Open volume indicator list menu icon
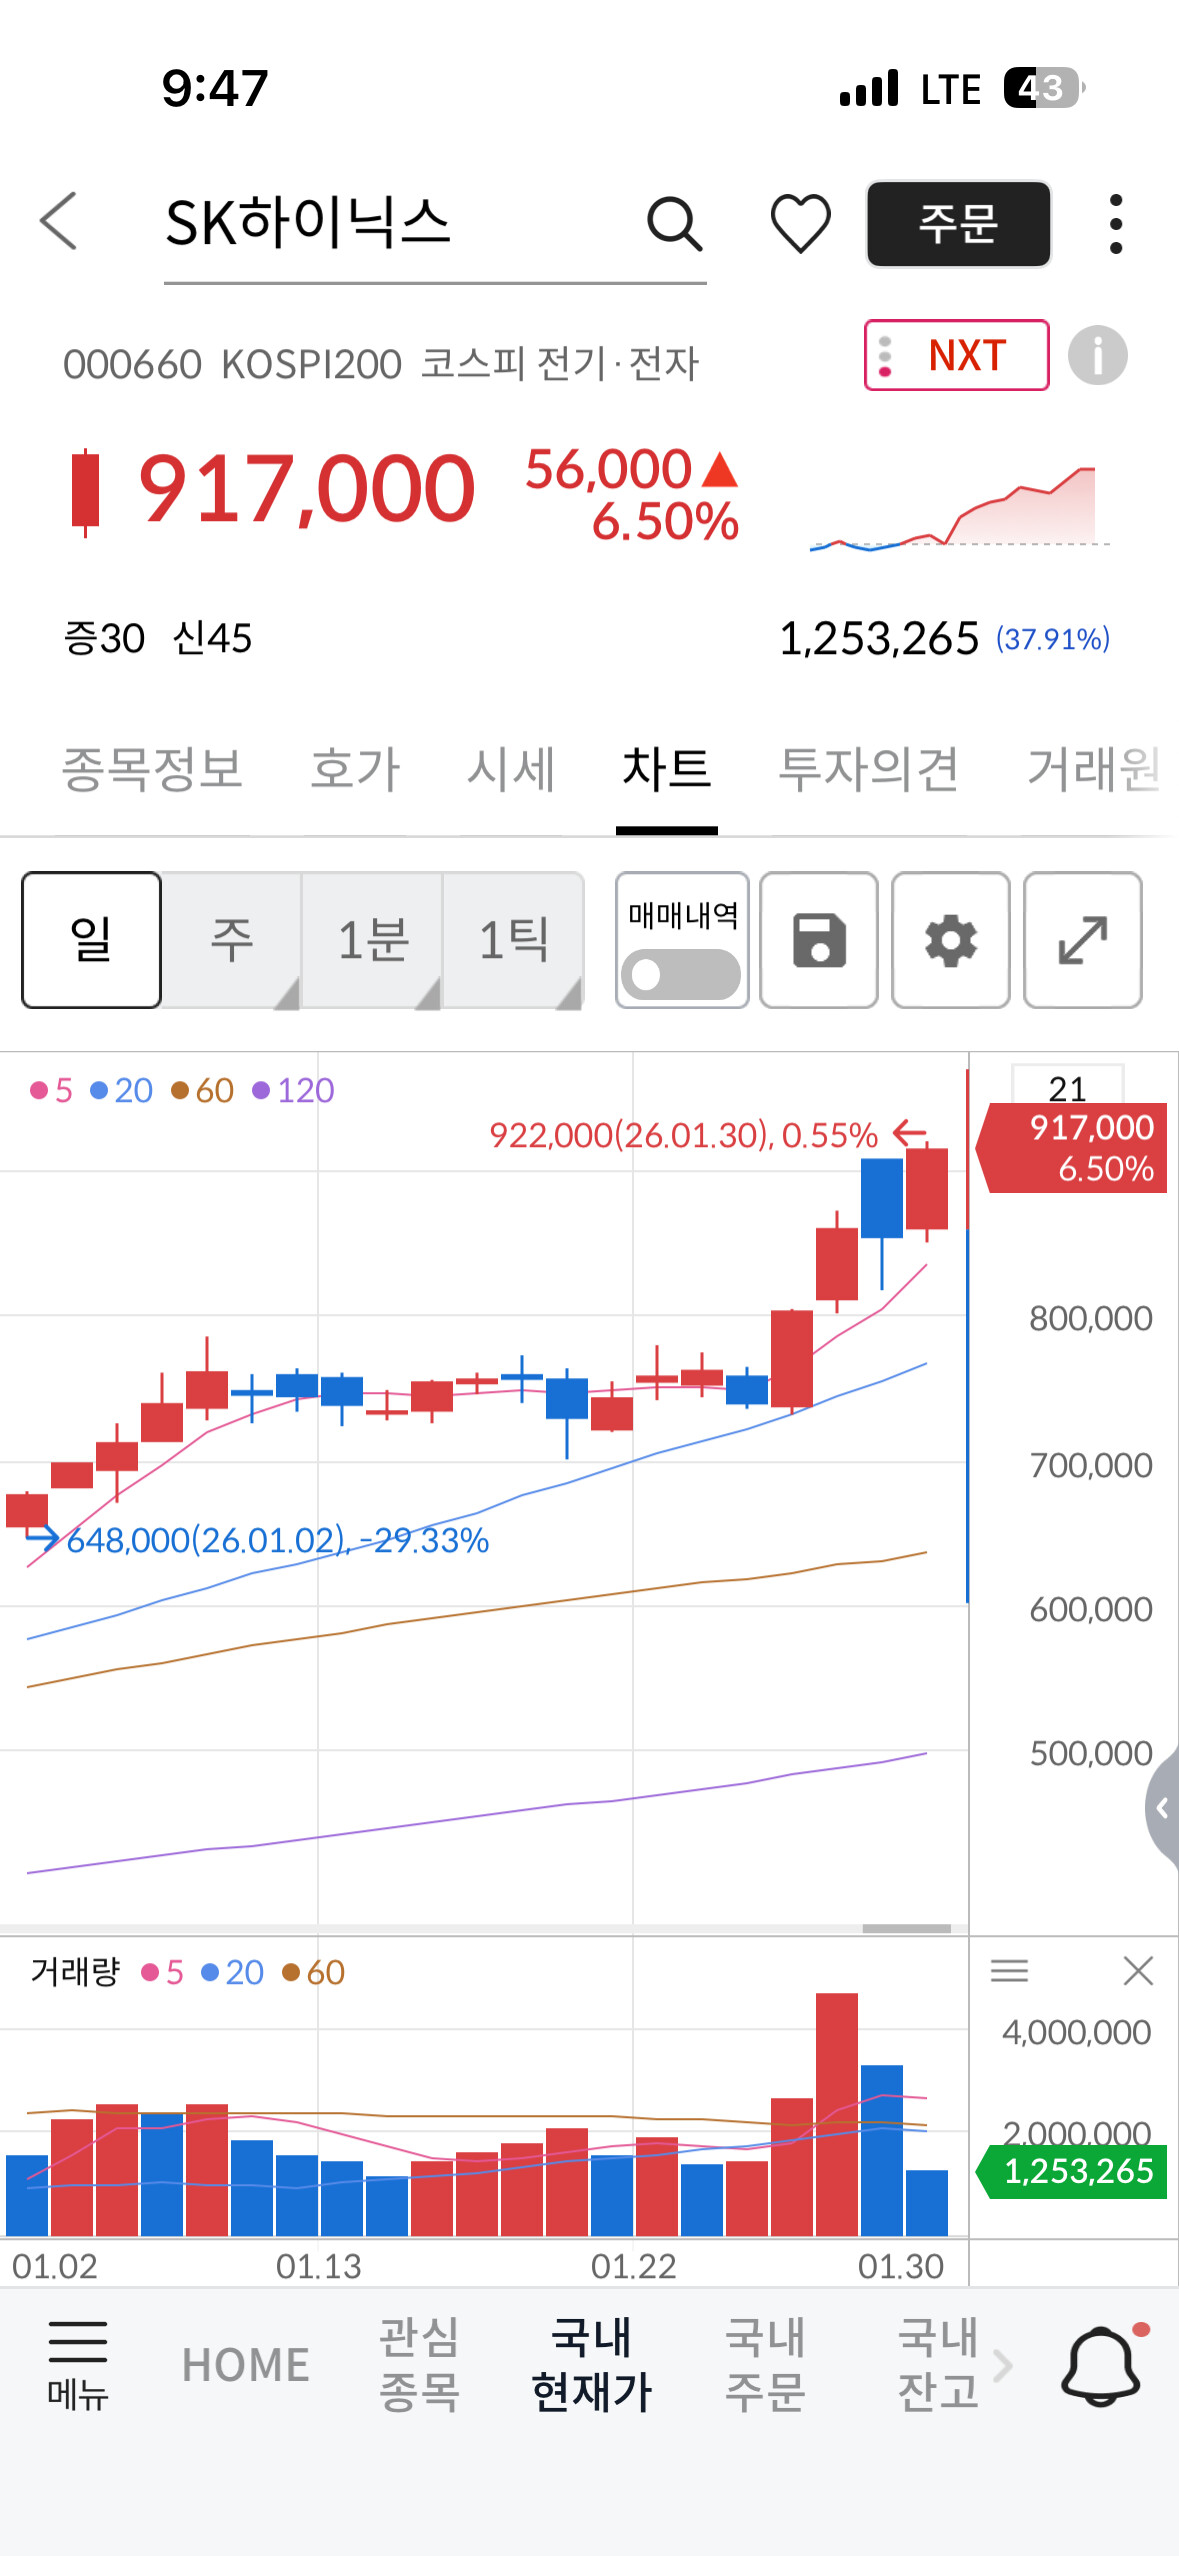 [x=1009, y=1971]
